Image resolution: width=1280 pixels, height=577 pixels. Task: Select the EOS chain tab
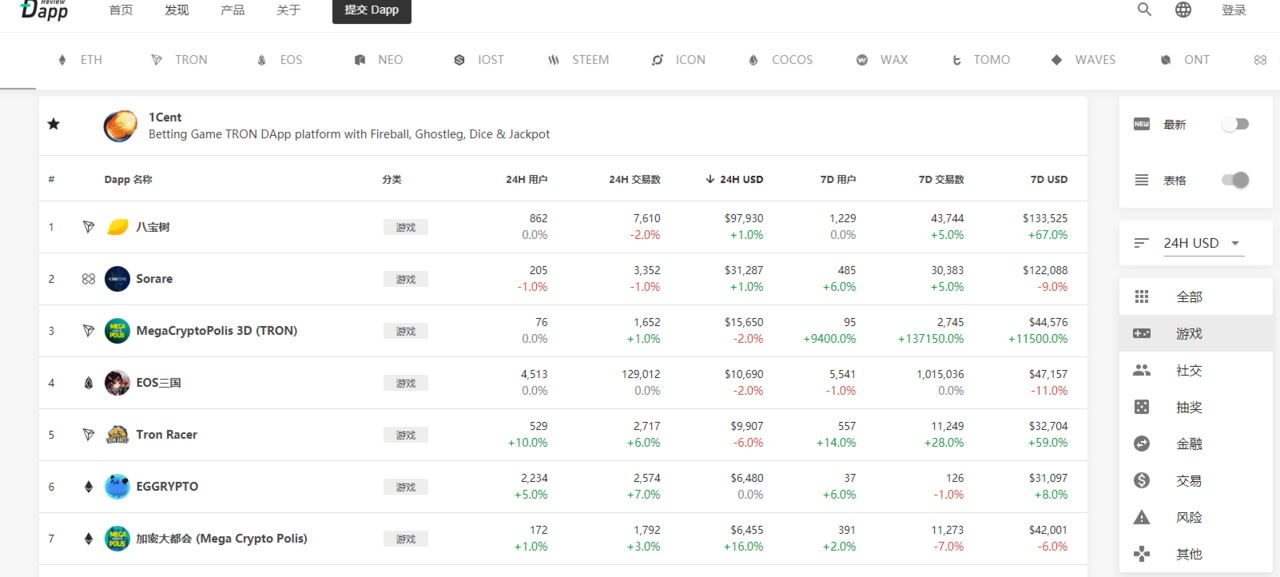[280, 60]
